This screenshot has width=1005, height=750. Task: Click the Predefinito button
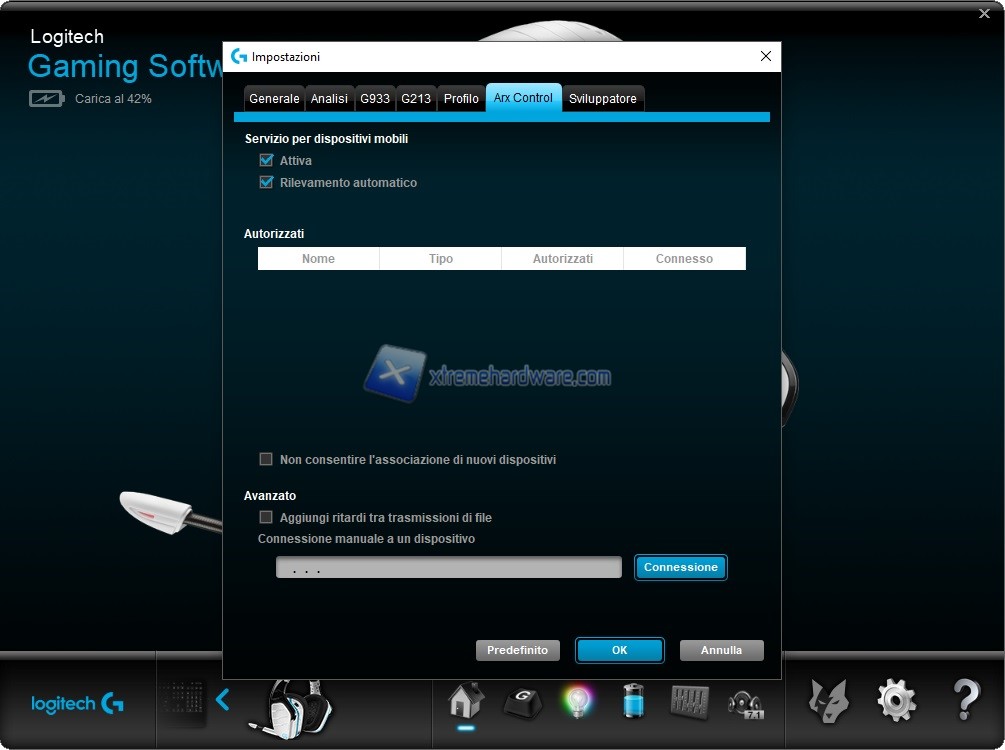click(x=517, y=650)
